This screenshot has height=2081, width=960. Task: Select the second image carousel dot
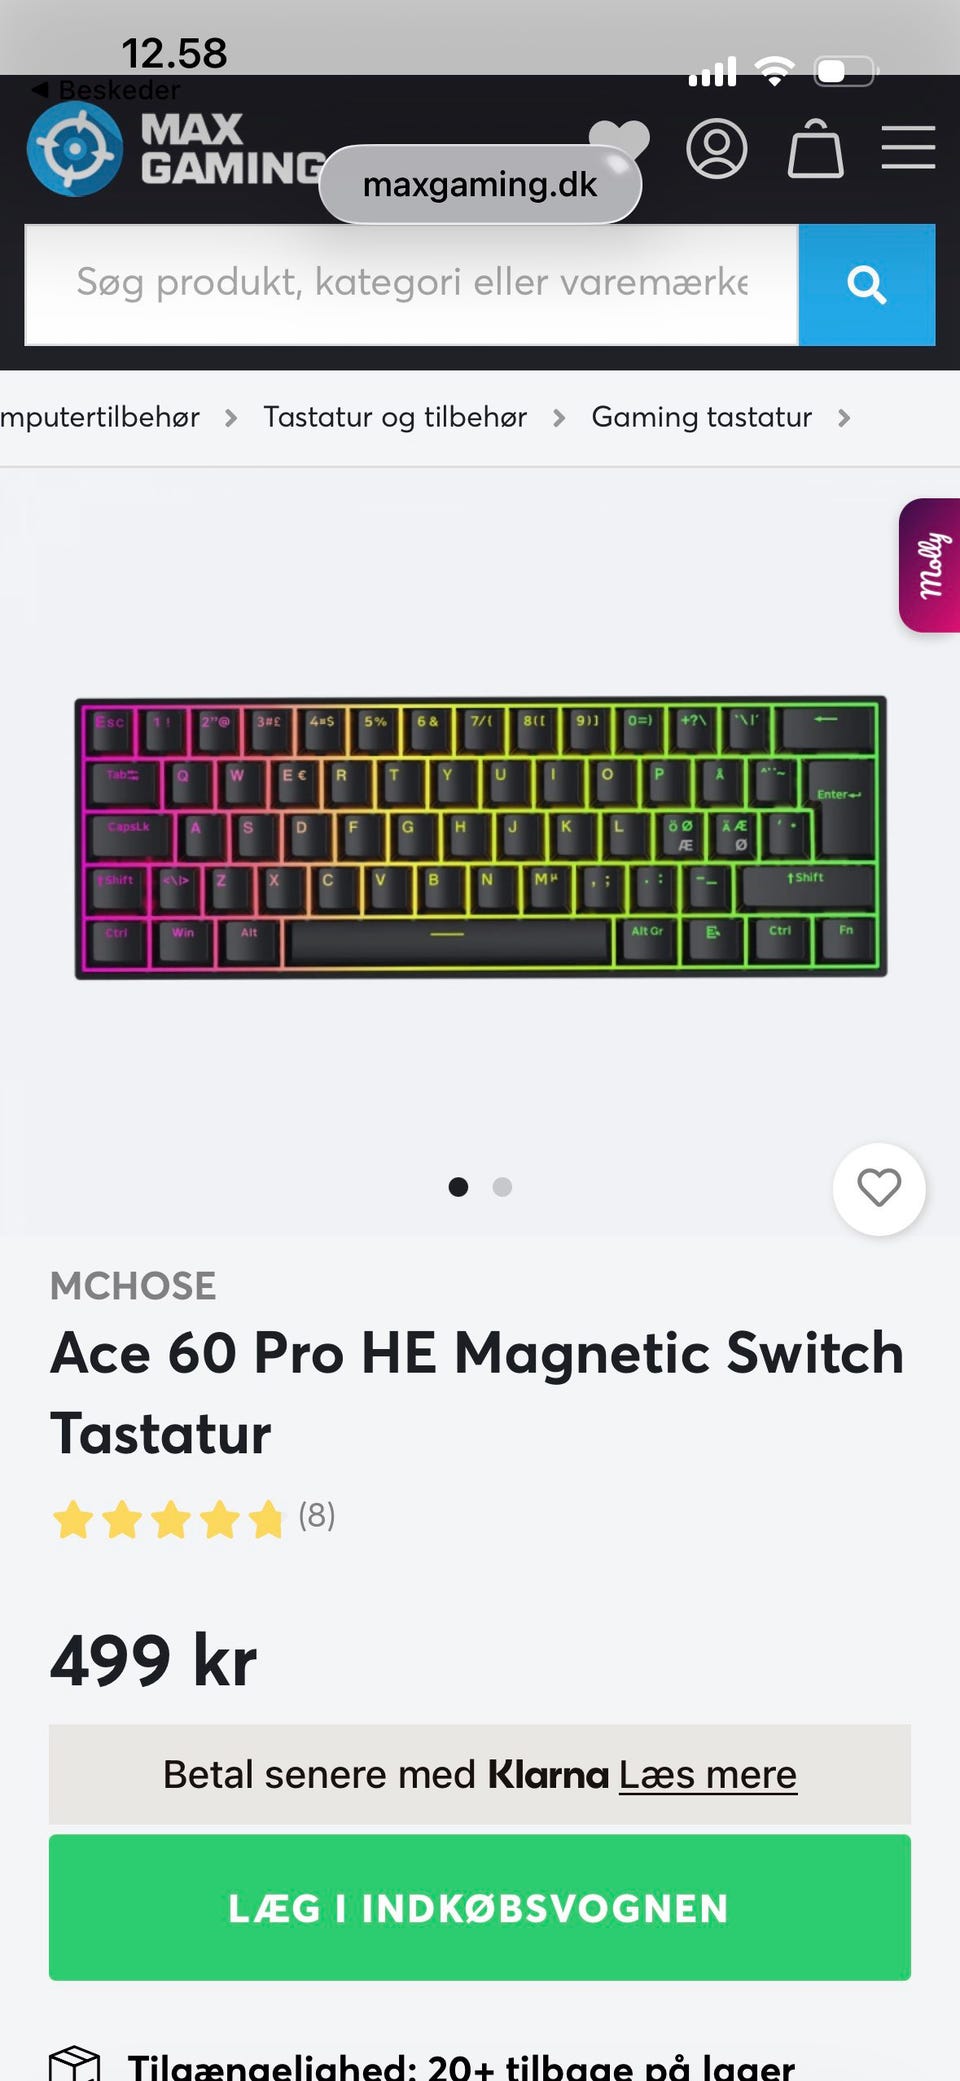pyautogui.click(x=502, y=1187)
